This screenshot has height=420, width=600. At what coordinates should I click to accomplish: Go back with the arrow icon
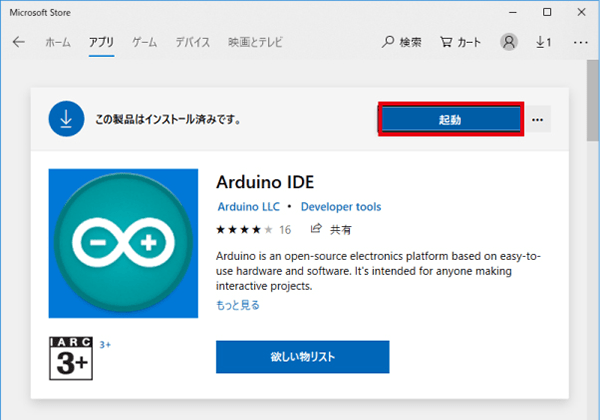click(18, 42)
